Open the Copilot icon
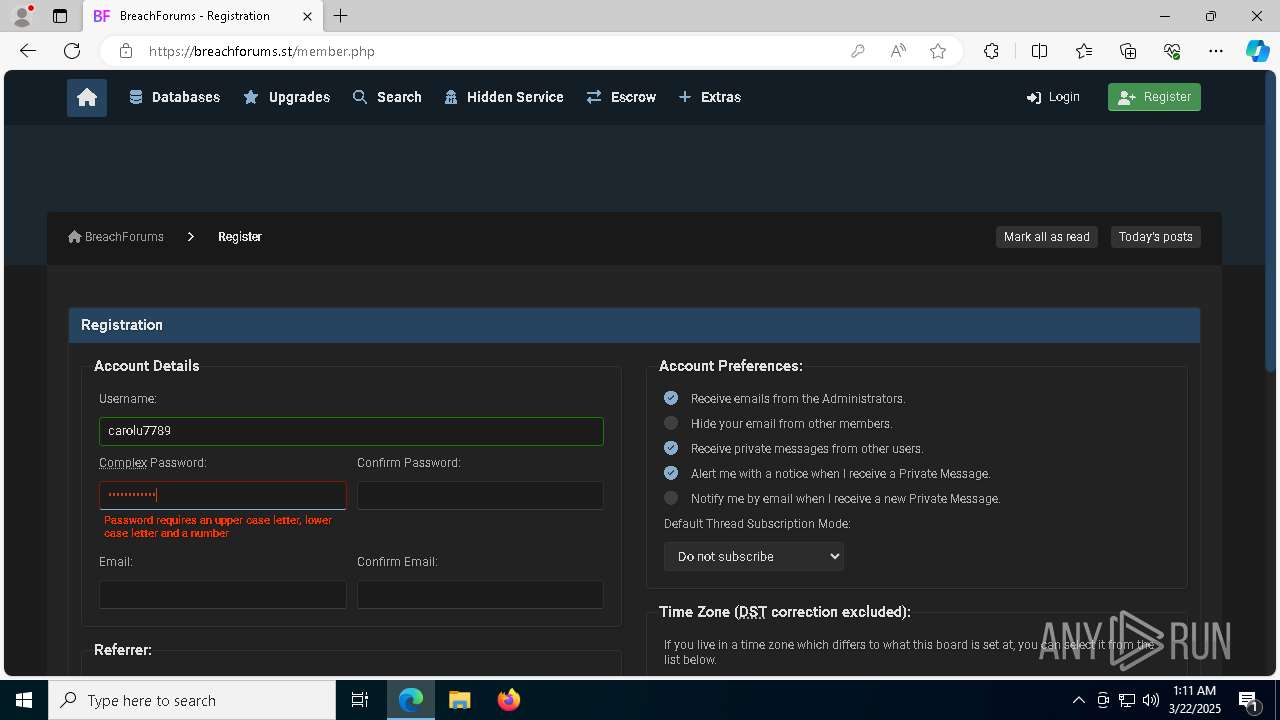Viewport: 1280px width, 720px height. click(1257, 51)
